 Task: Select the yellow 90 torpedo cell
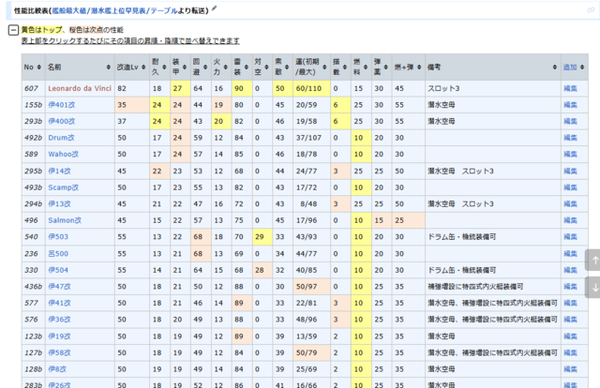click(242, 88)
